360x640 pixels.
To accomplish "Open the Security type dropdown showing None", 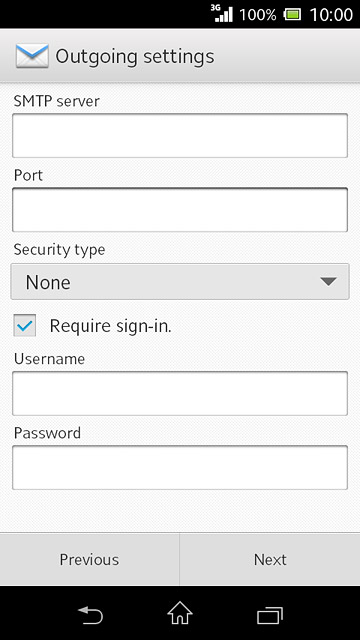I will coord(180,282).
